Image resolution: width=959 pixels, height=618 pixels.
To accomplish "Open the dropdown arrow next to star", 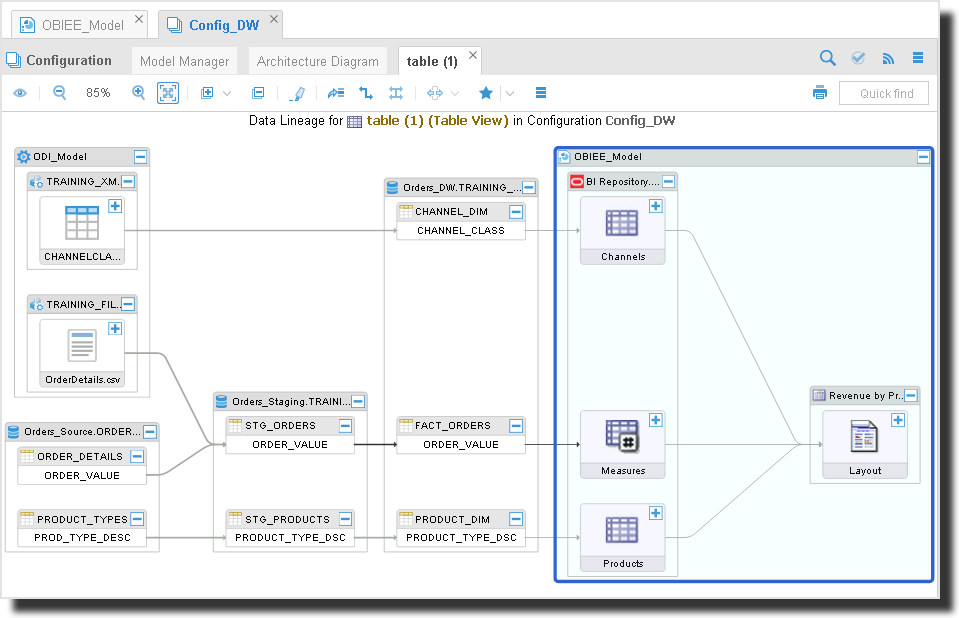I will click(510, 94).
